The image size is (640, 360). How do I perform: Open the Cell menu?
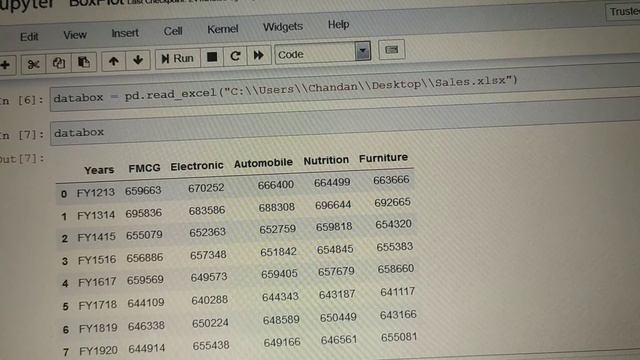(x=173, y=31)
